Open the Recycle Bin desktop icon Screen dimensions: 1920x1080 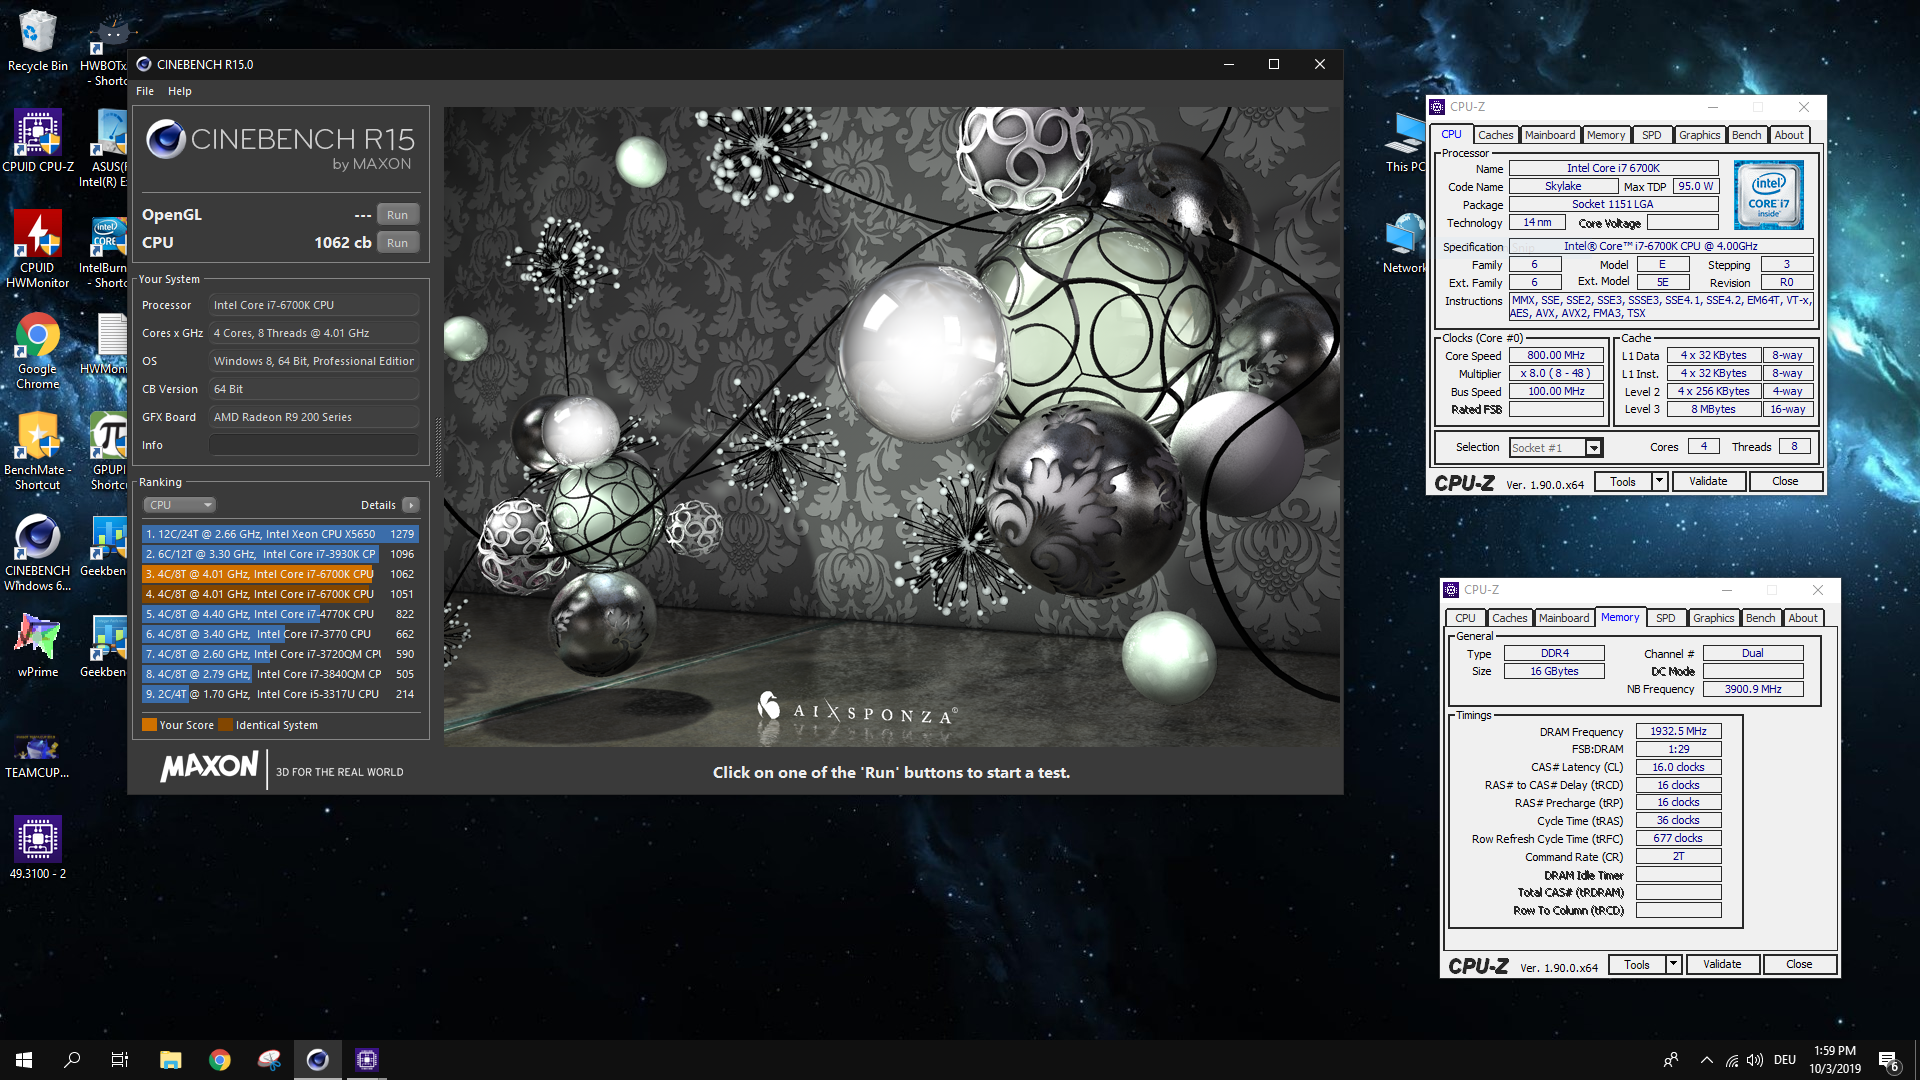coord(37,42)
